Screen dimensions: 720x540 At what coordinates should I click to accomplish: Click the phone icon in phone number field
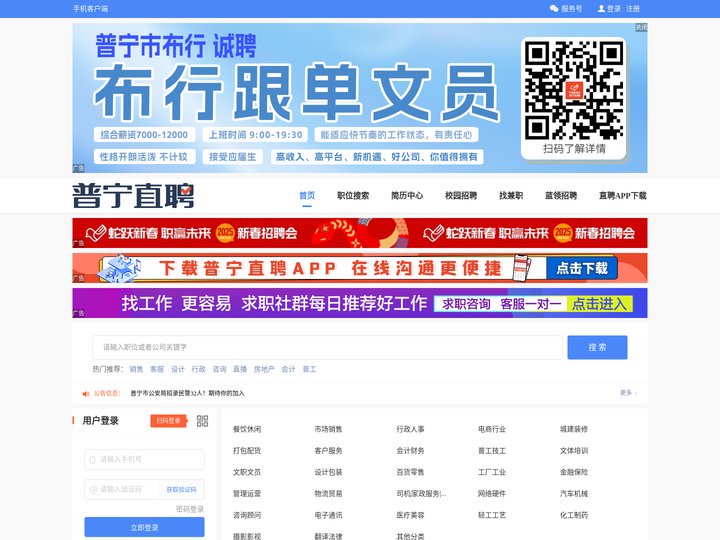click(93, 459)
